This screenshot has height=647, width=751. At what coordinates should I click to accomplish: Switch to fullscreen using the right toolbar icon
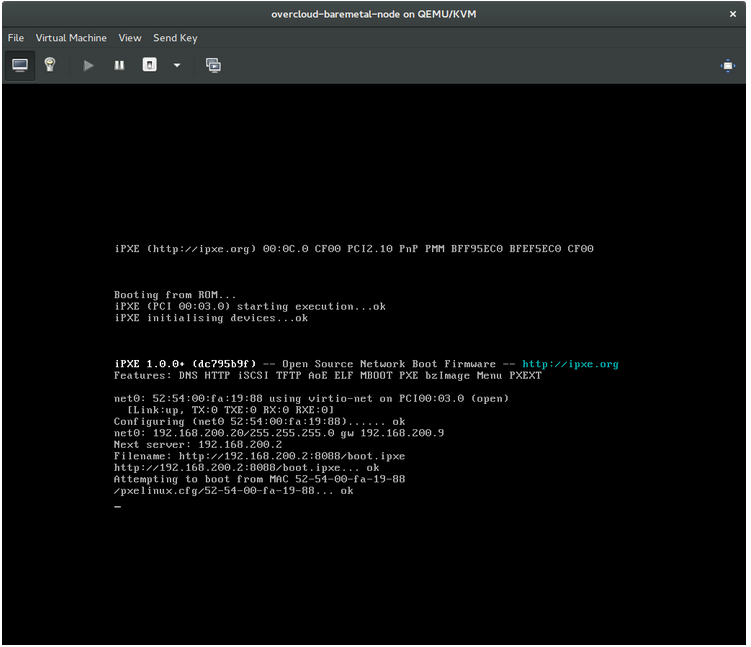(x=727, y=65)
